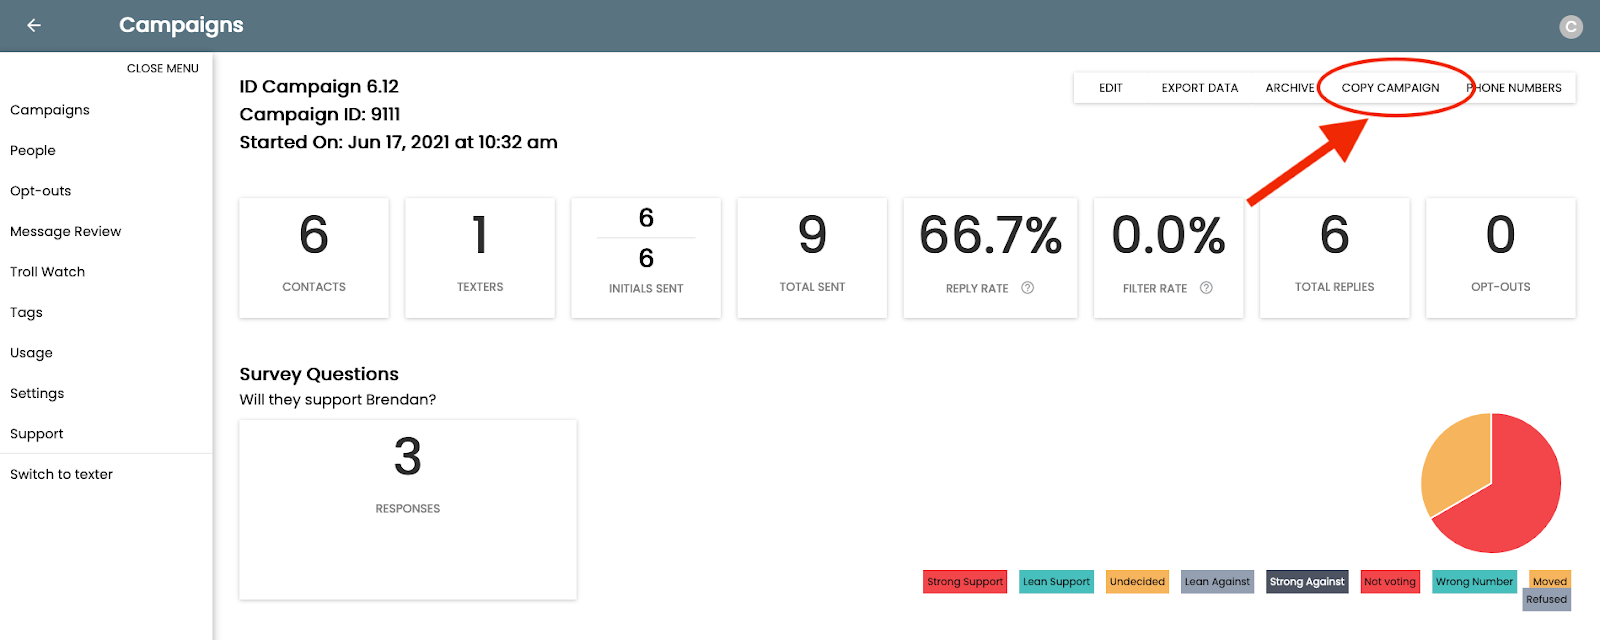Click the Undecided legend swatch
The width and height of the screenshot is (1600, 640).
pos(1137,582)
